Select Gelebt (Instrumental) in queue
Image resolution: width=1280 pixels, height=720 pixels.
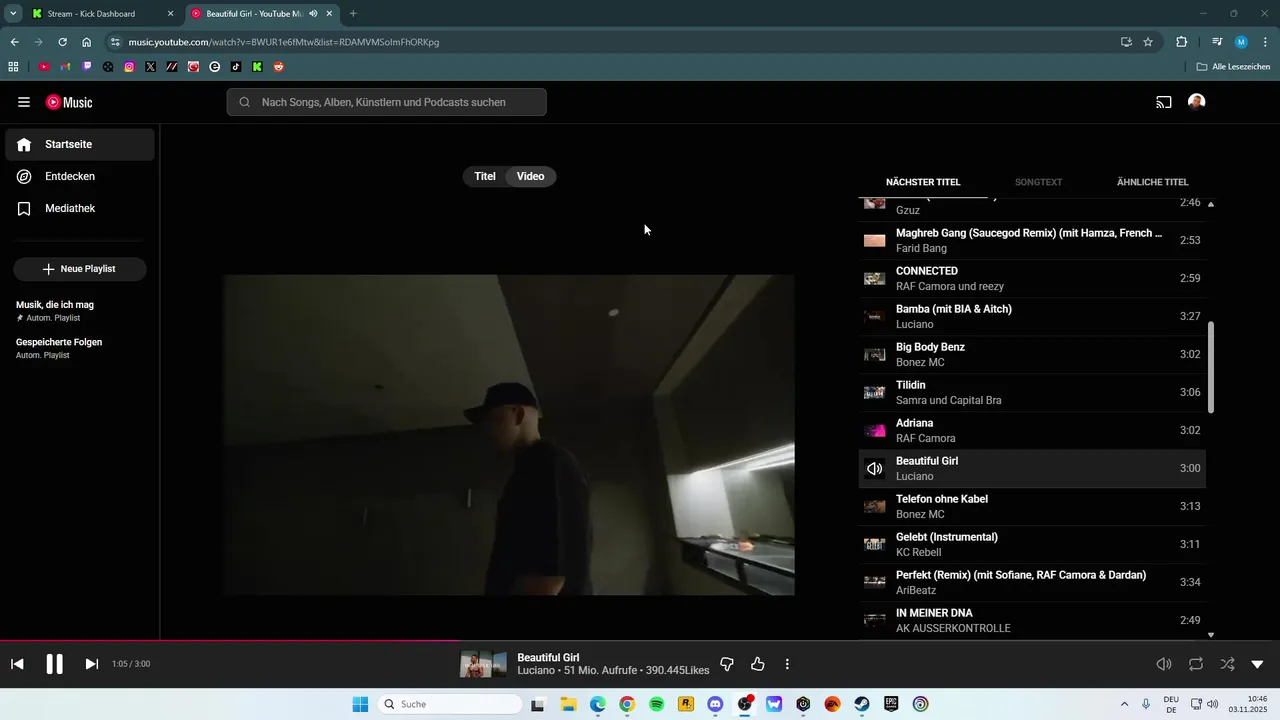1032,544
